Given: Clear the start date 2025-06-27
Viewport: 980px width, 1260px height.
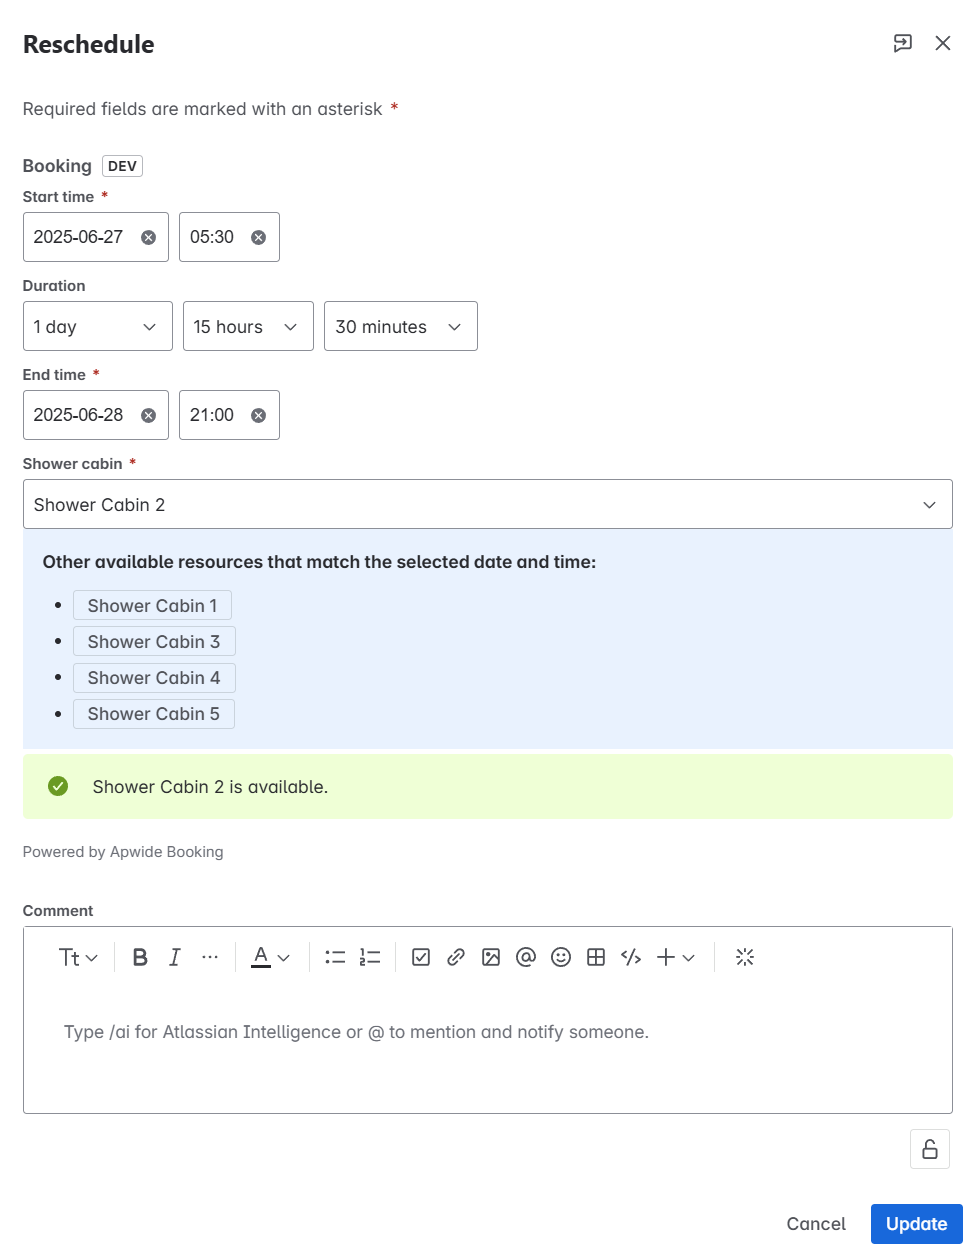Looking at the screenshot, I should coord(148,237).
